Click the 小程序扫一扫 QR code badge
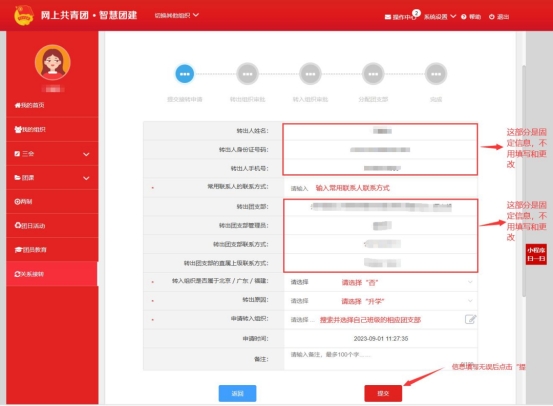Viewport: 553px width, 406px height. click(536, 254)
